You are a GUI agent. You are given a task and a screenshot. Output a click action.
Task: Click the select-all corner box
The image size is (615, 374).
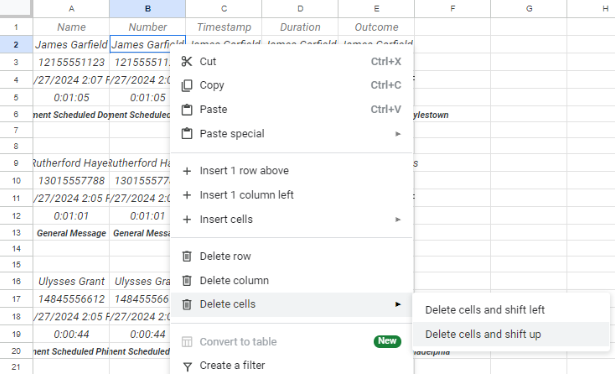pyautogui.click(x=16, y=8)
